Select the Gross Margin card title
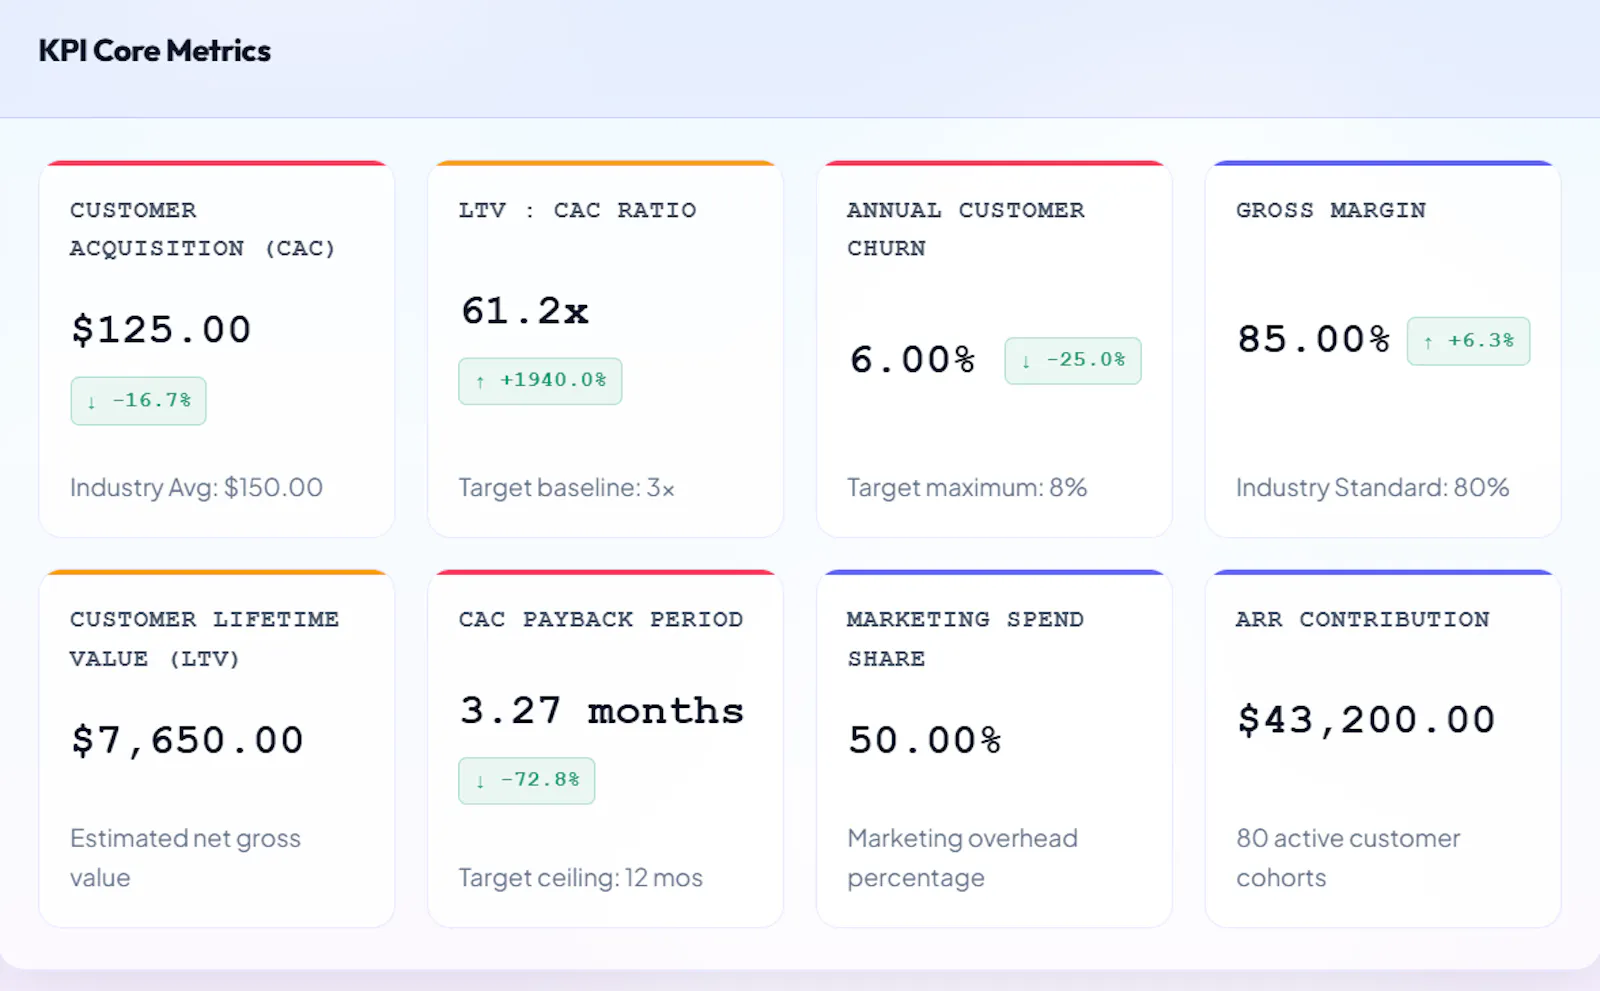1600x991 pixels. (x=1331, y=210)
